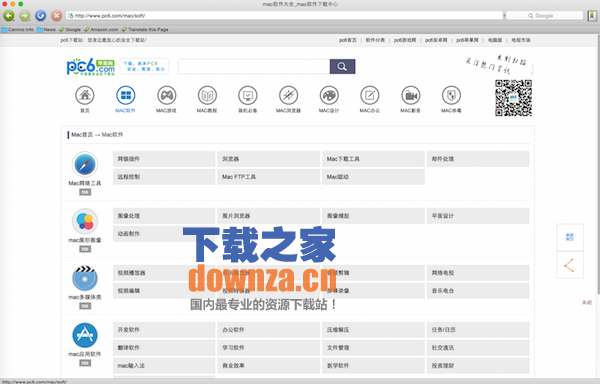Click the blue QR button on the right sidebar

570,237
